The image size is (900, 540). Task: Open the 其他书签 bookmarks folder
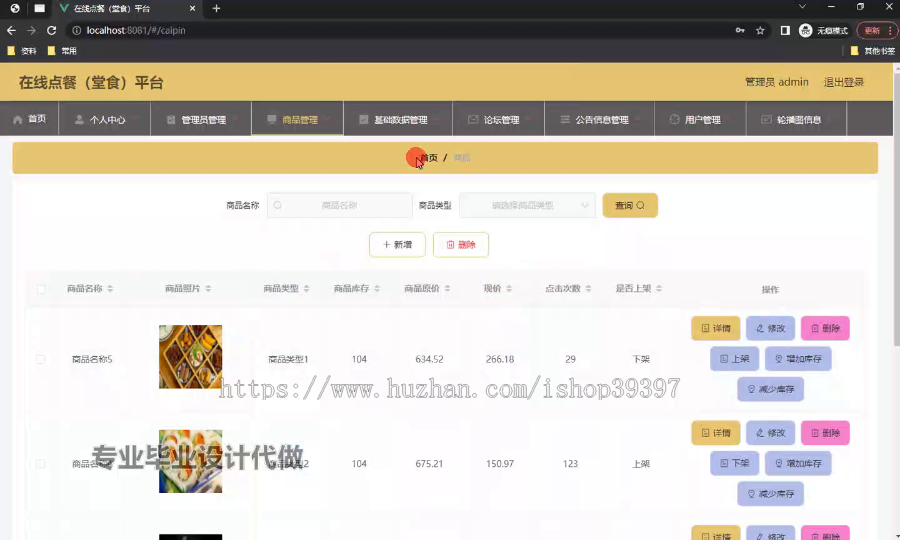[872, 51]
